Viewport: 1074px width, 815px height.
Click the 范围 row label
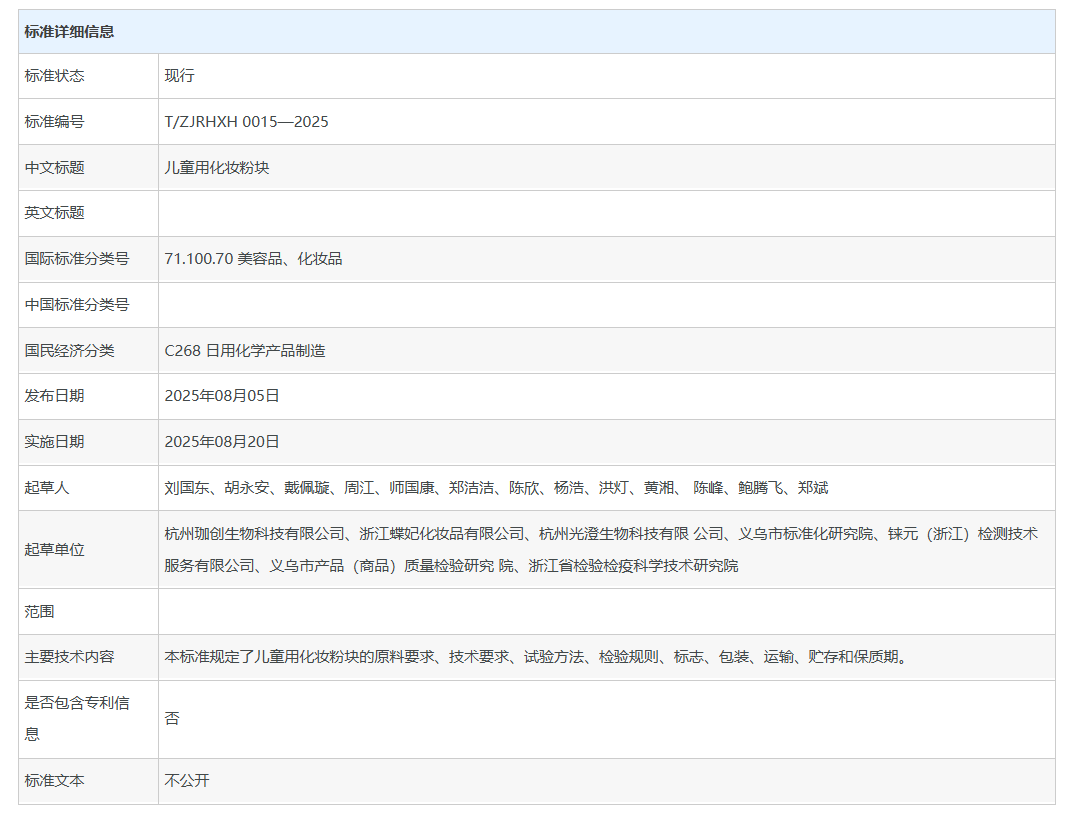point(40,611)
